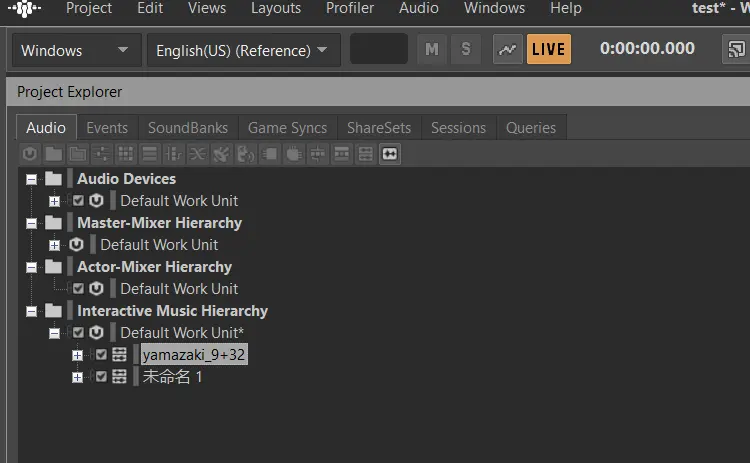The width and height of the screenshot is (750, 463).
Task: Click the remote connect icon
Action: 736,49
